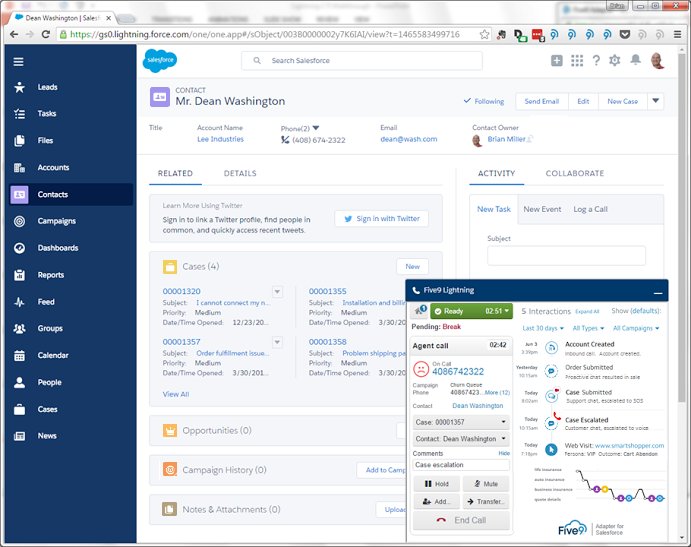This screenshot has height=547, width=691.
Task: Open the dropdown for case 00001357 card
Action: click(277, 342)
